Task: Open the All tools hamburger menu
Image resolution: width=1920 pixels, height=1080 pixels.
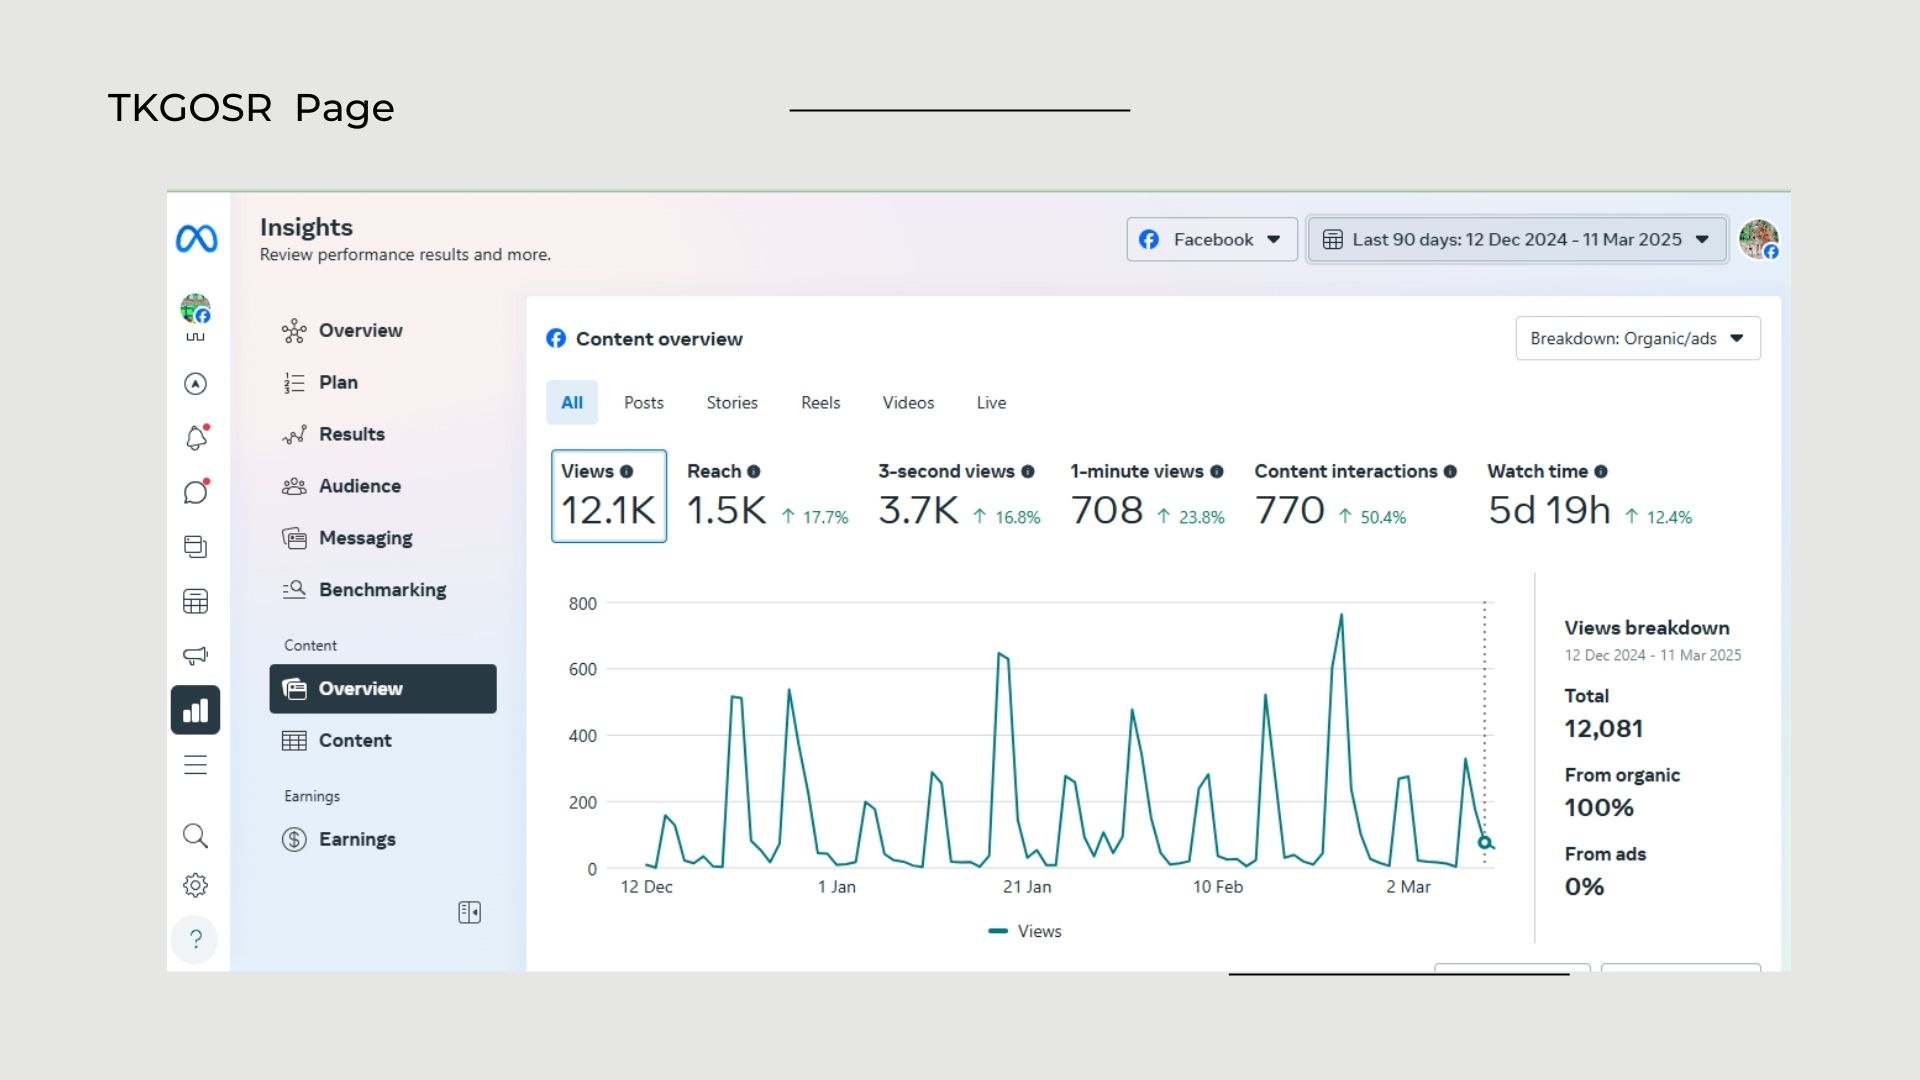Action: pos(196,765)
